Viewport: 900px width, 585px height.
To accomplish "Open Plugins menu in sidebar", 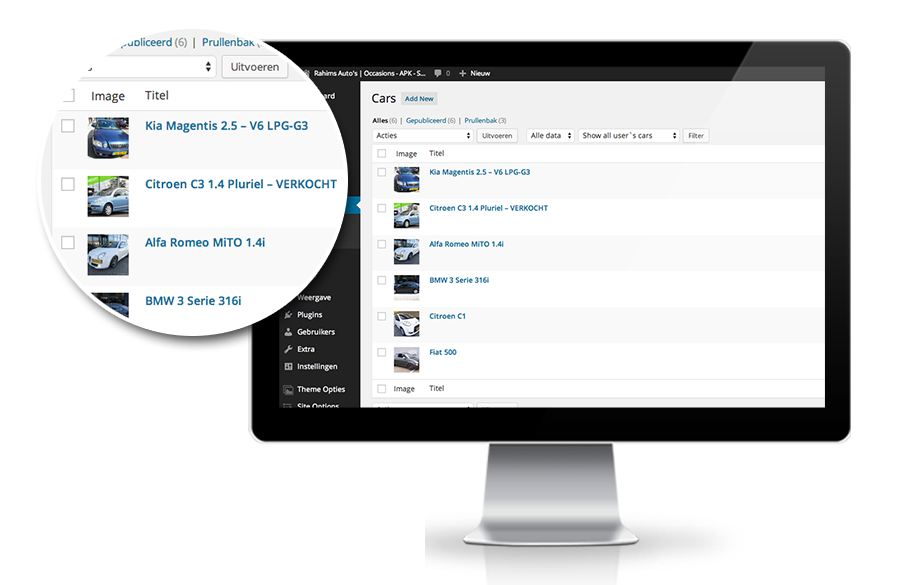I will (x=309, y=315).
